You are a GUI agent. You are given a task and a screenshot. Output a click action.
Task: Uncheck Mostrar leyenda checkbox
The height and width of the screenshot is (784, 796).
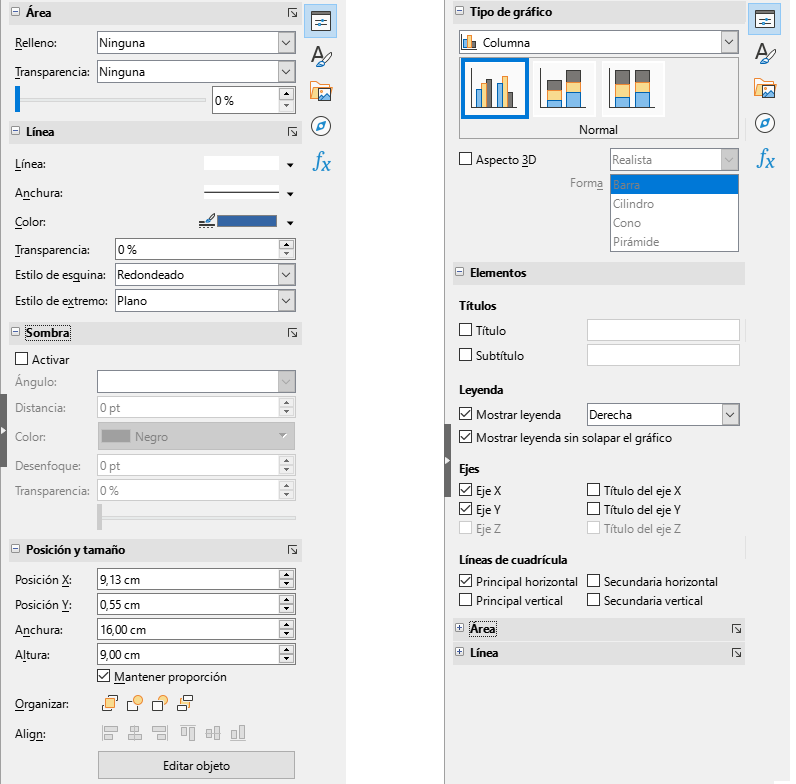[465, 415]
